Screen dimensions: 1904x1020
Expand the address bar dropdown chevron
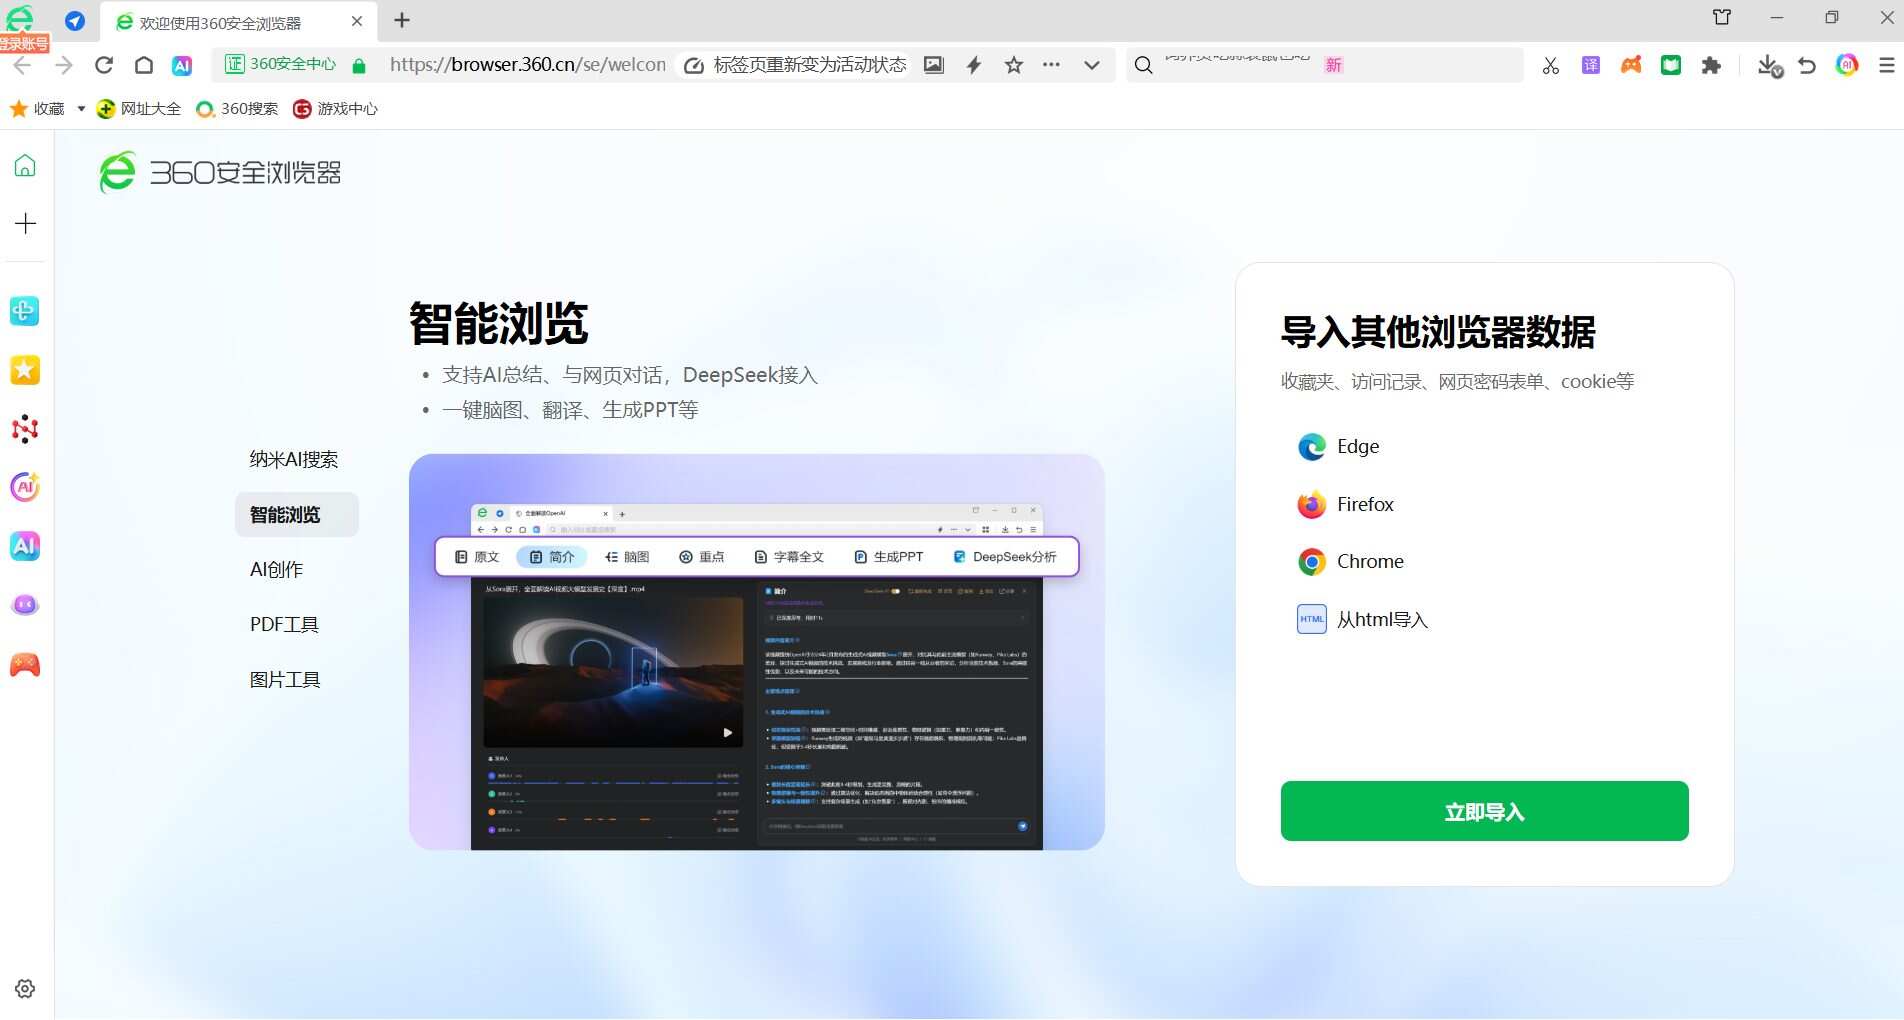[1092, 65]
